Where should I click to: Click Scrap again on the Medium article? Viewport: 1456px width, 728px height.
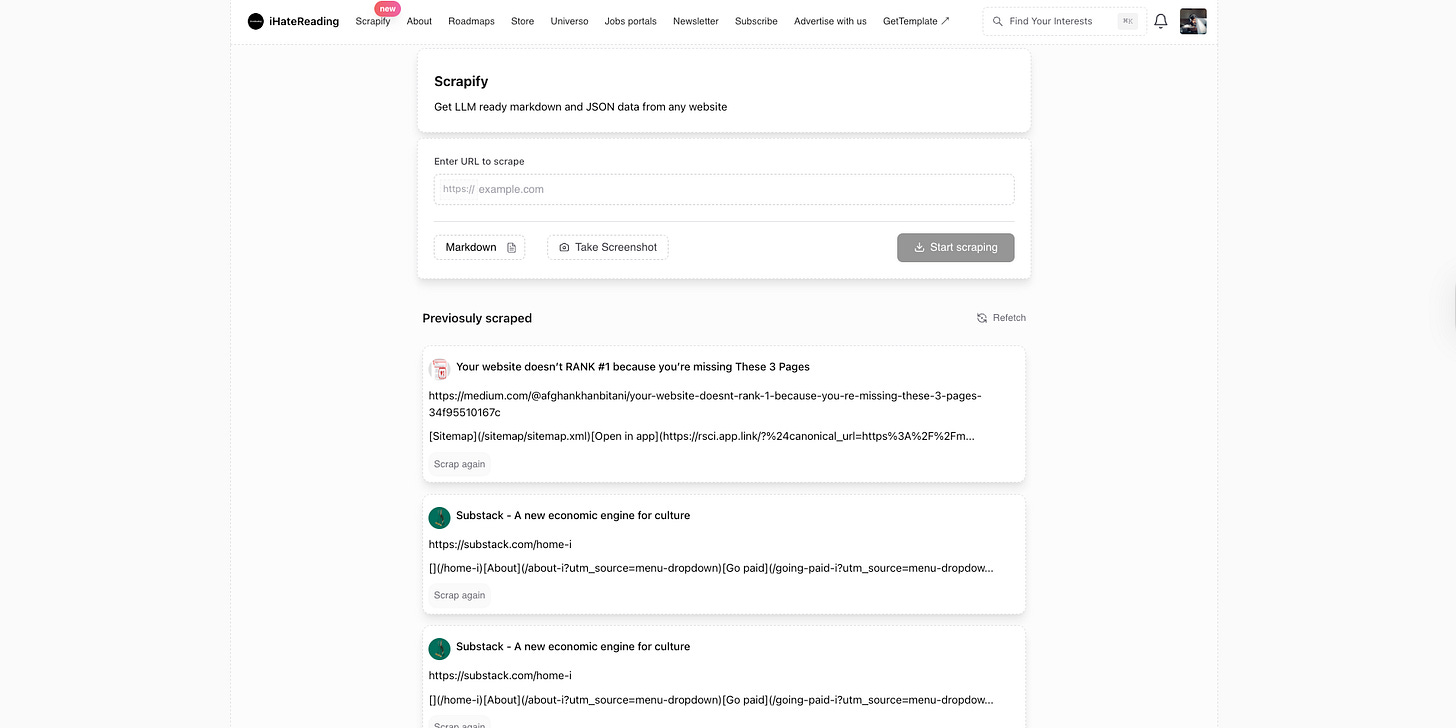click(x=459, y=464)
